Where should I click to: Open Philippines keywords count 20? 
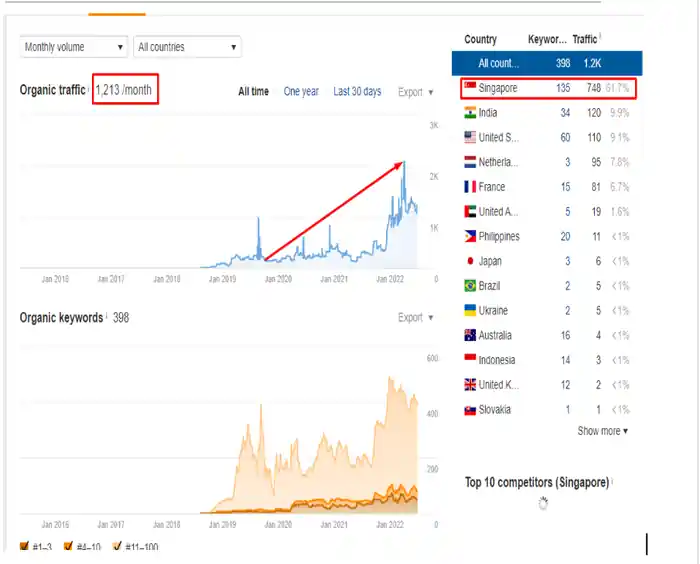tap(565, 236)
